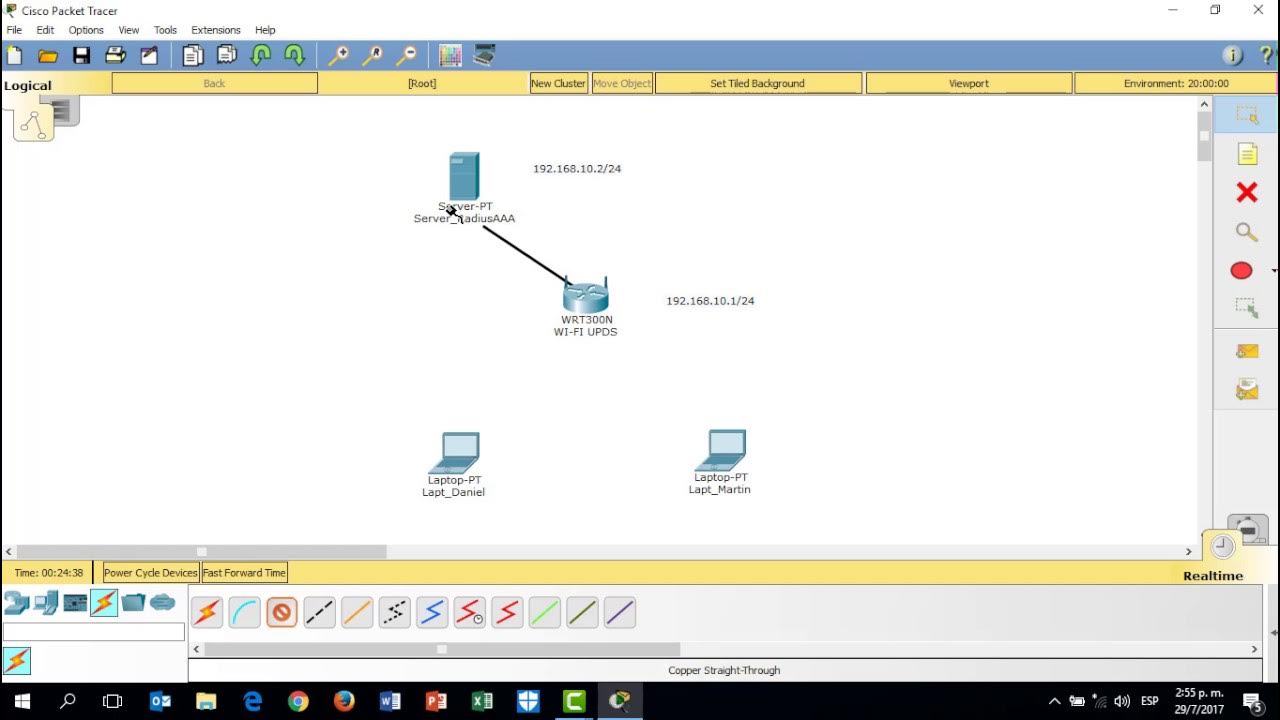Select the Lapt_Daniel laptop
Viewport: 1280px width, 720px height.
[x=455, y=452]
